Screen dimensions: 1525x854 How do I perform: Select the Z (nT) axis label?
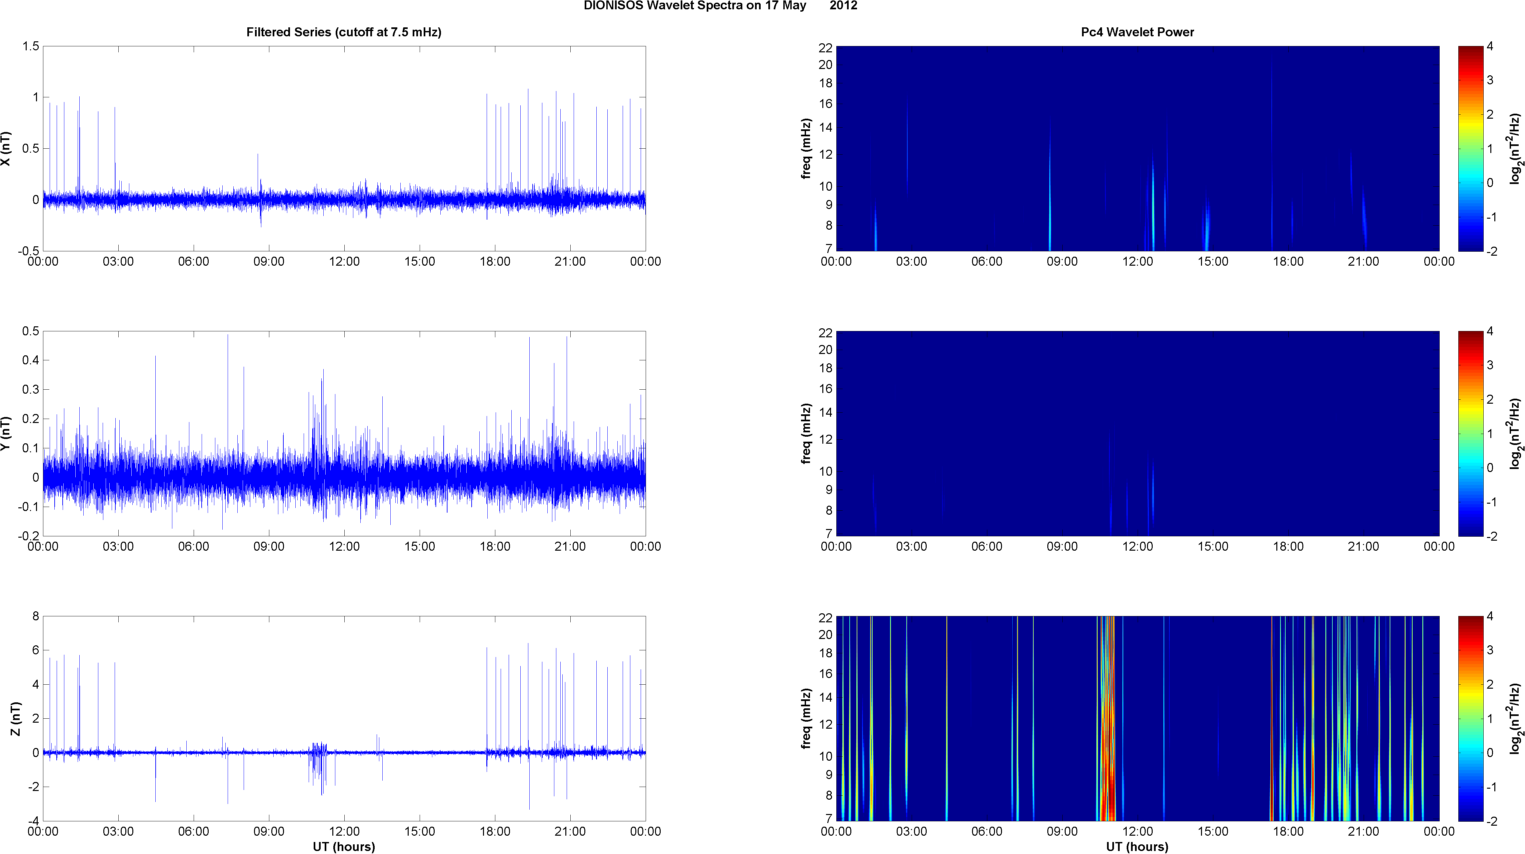tap(15, 719)
